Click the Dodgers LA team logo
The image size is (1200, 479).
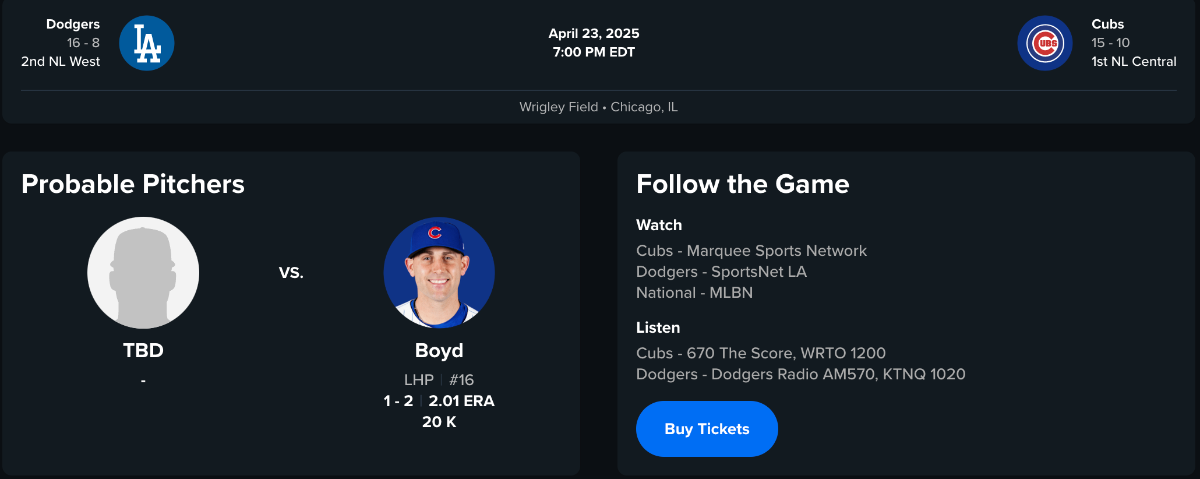point(147,43)
